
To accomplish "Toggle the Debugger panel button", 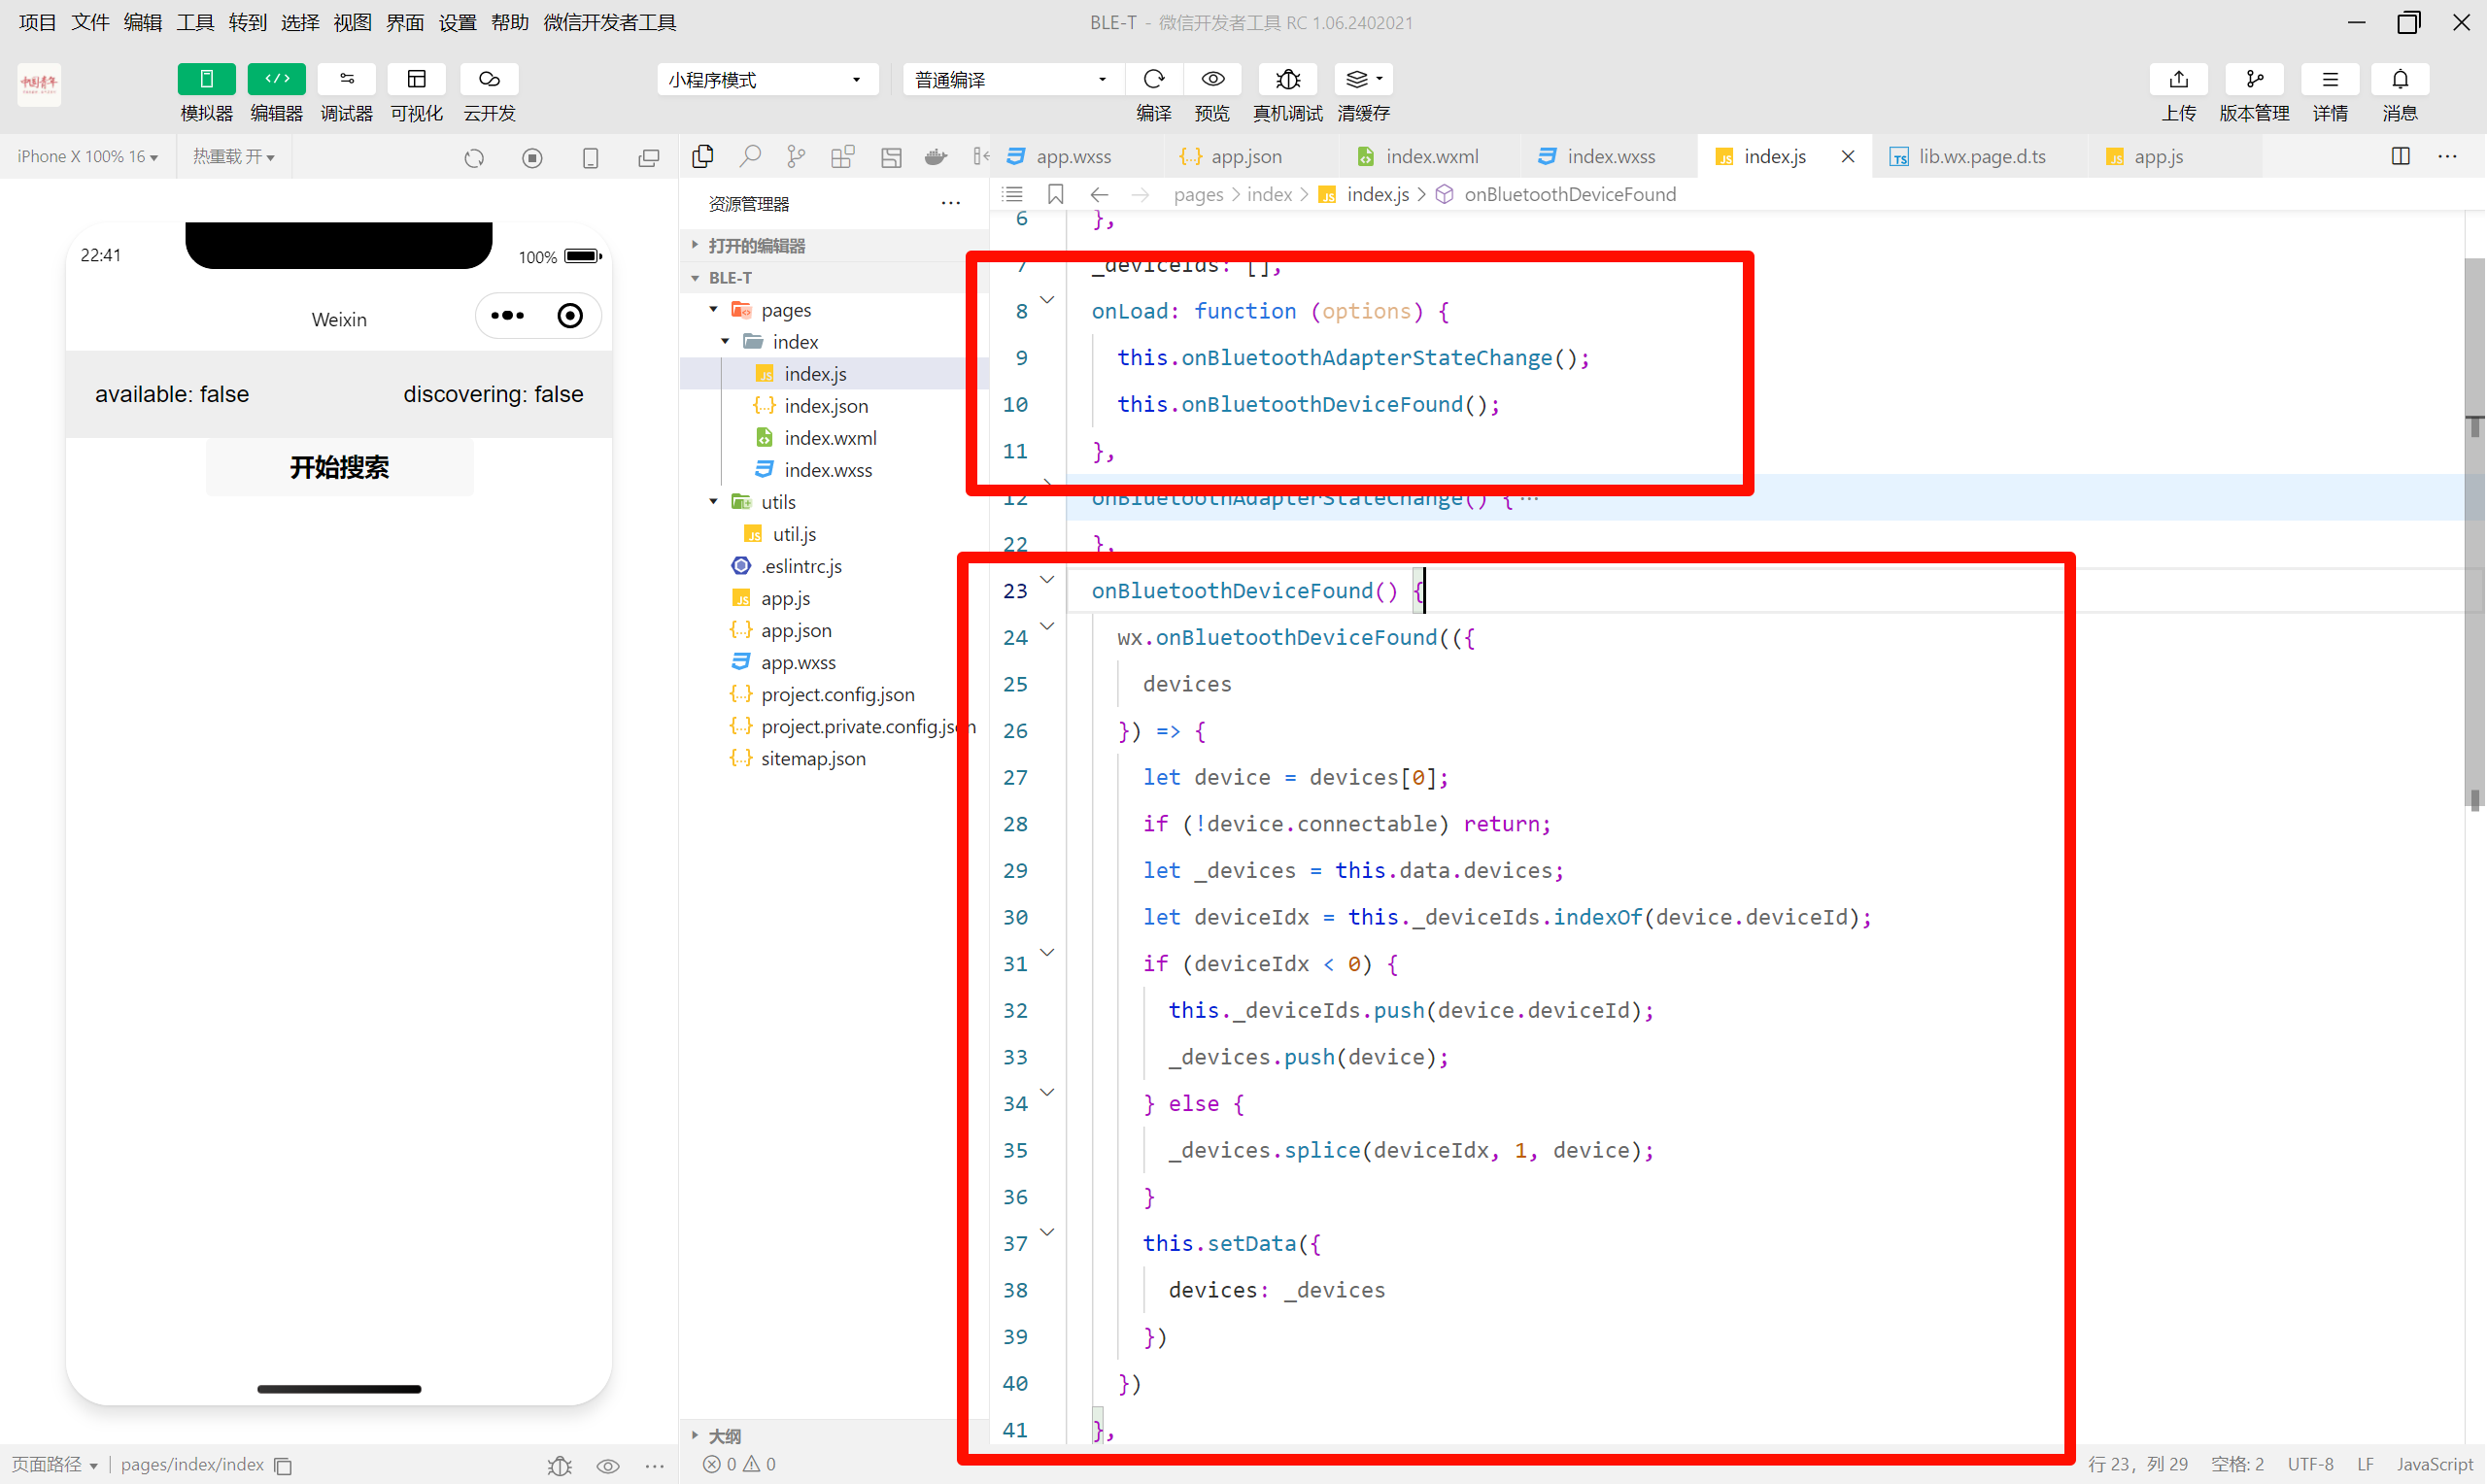I will point(346,79).
